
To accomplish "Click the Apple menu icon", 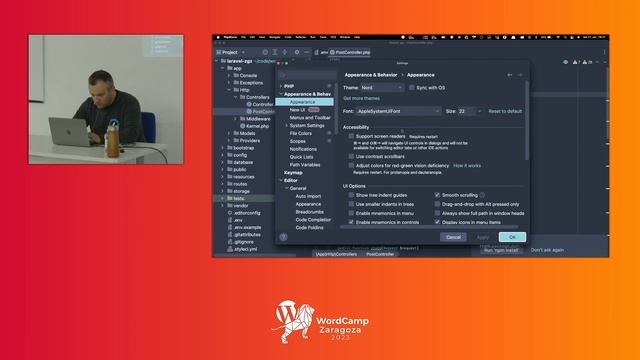I will coord(218,37).
